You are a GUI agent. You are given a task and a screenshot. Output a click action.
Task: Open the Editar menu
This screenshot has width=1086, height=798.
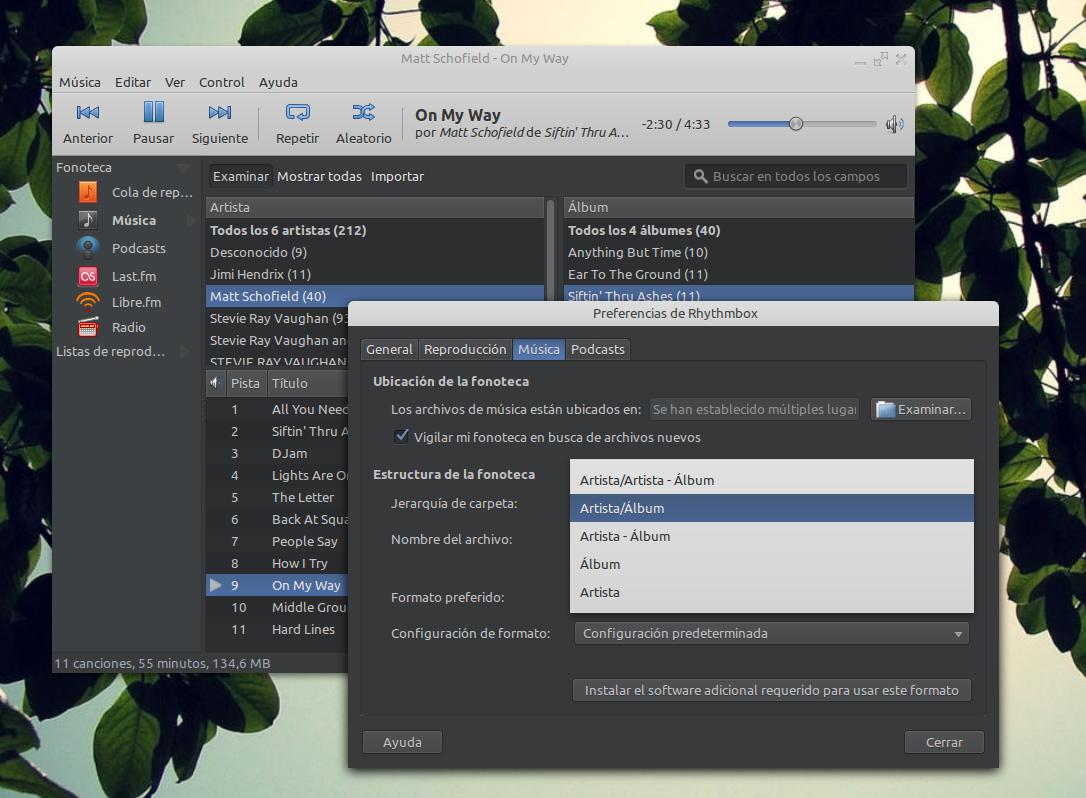tap(132, 82)
